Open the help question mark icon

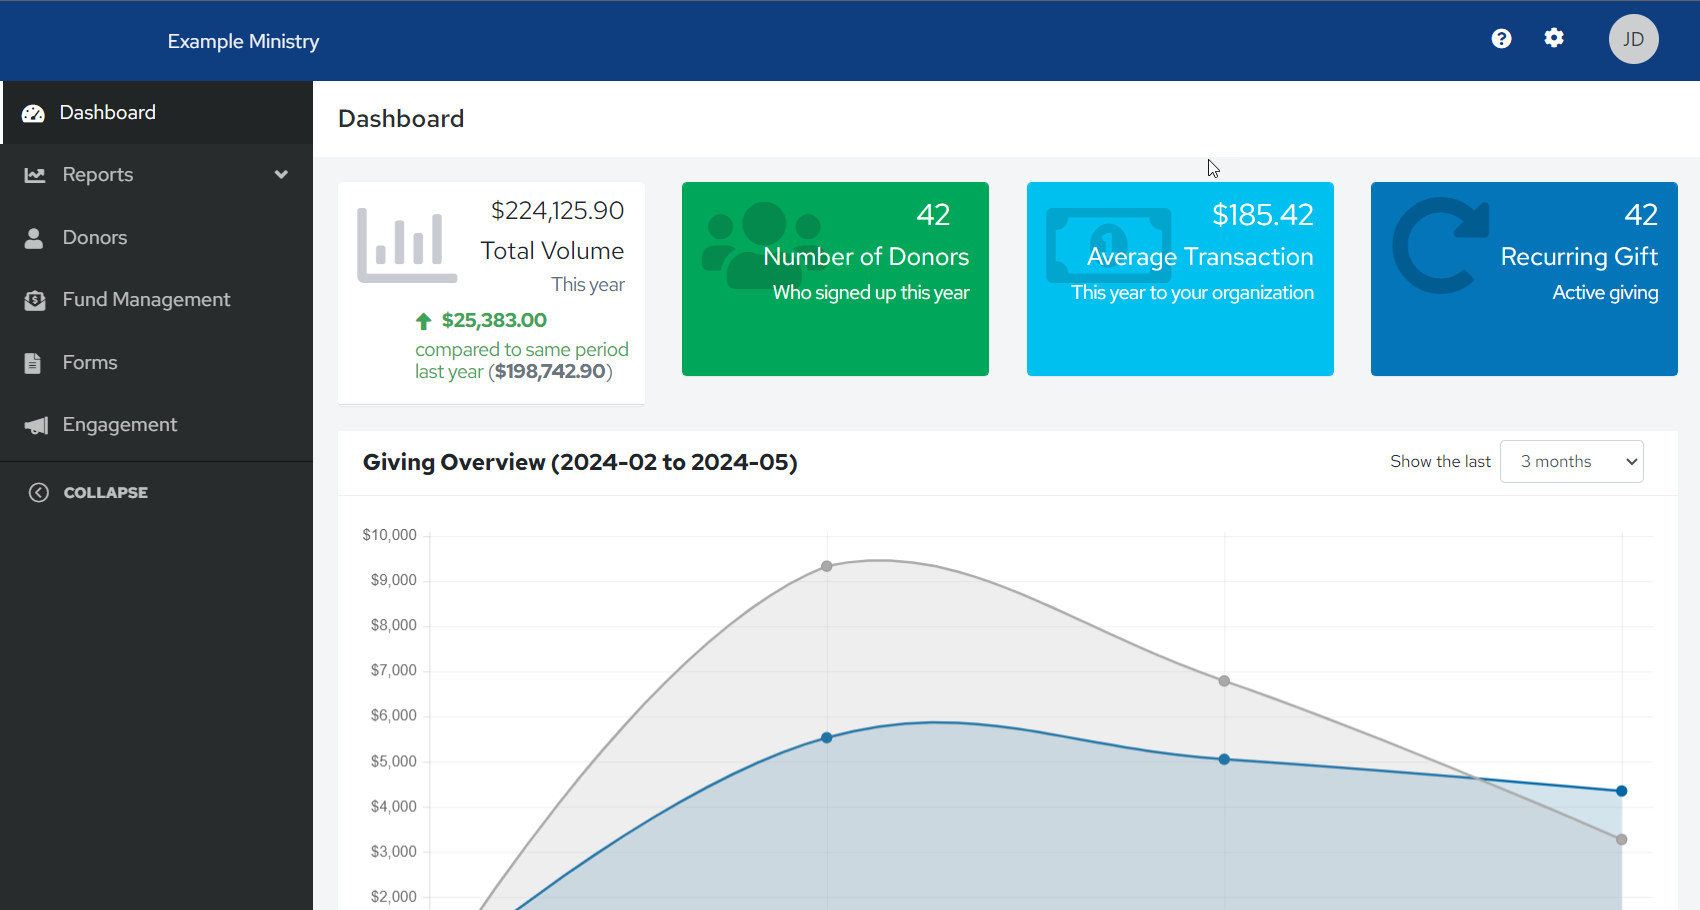[x=1501, y=38]
